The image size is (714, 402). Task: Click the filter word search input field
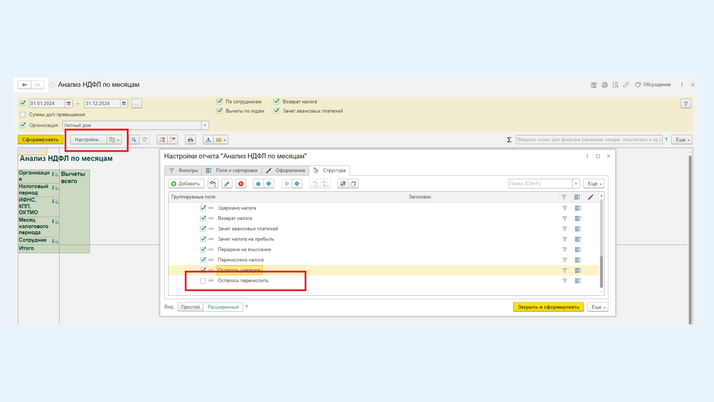click(x=588, y=140)
